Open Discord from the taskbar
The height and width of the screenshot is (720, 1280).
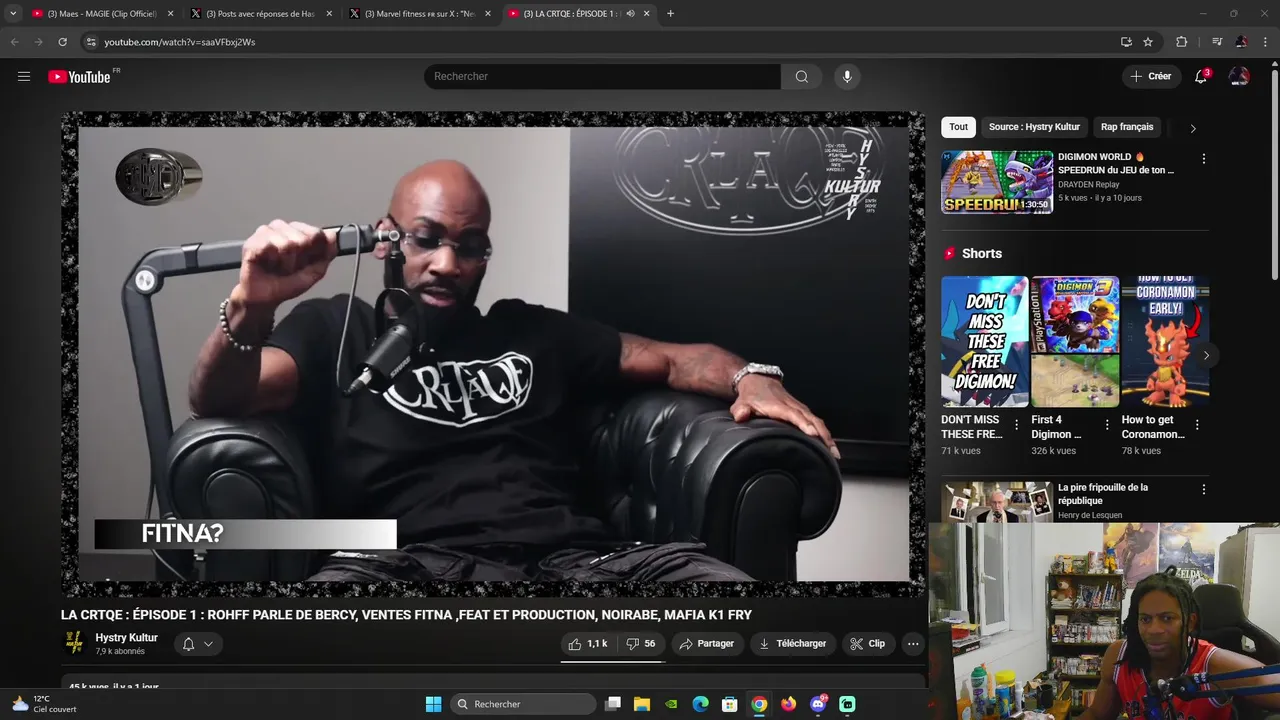(818, 704)
